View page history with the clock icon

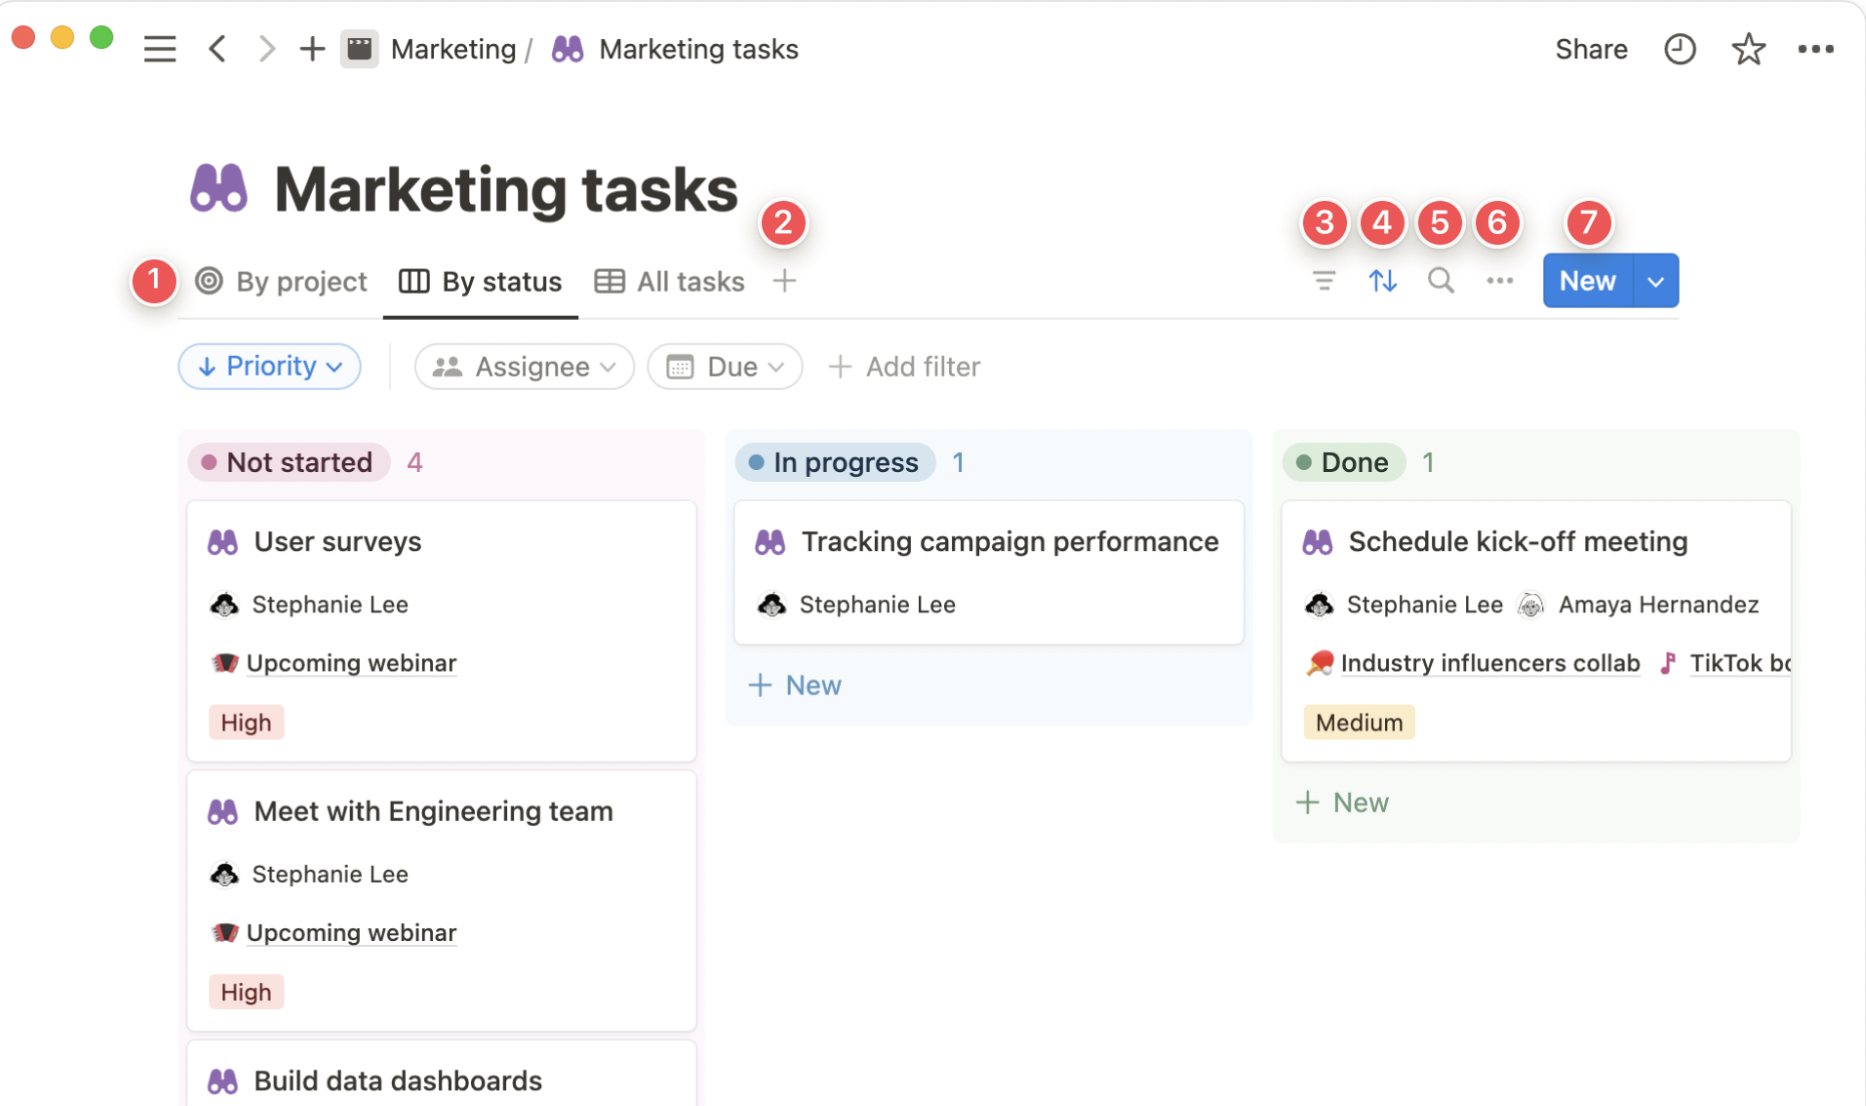[1680, 48]
